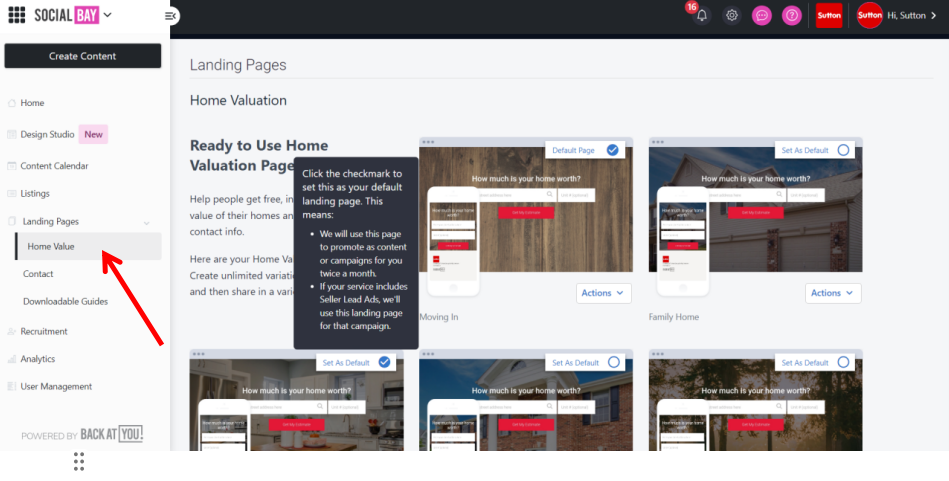This screenshot has width=949, height=481.
Task: Set Family Home page as default
Action: click(843, 150)
